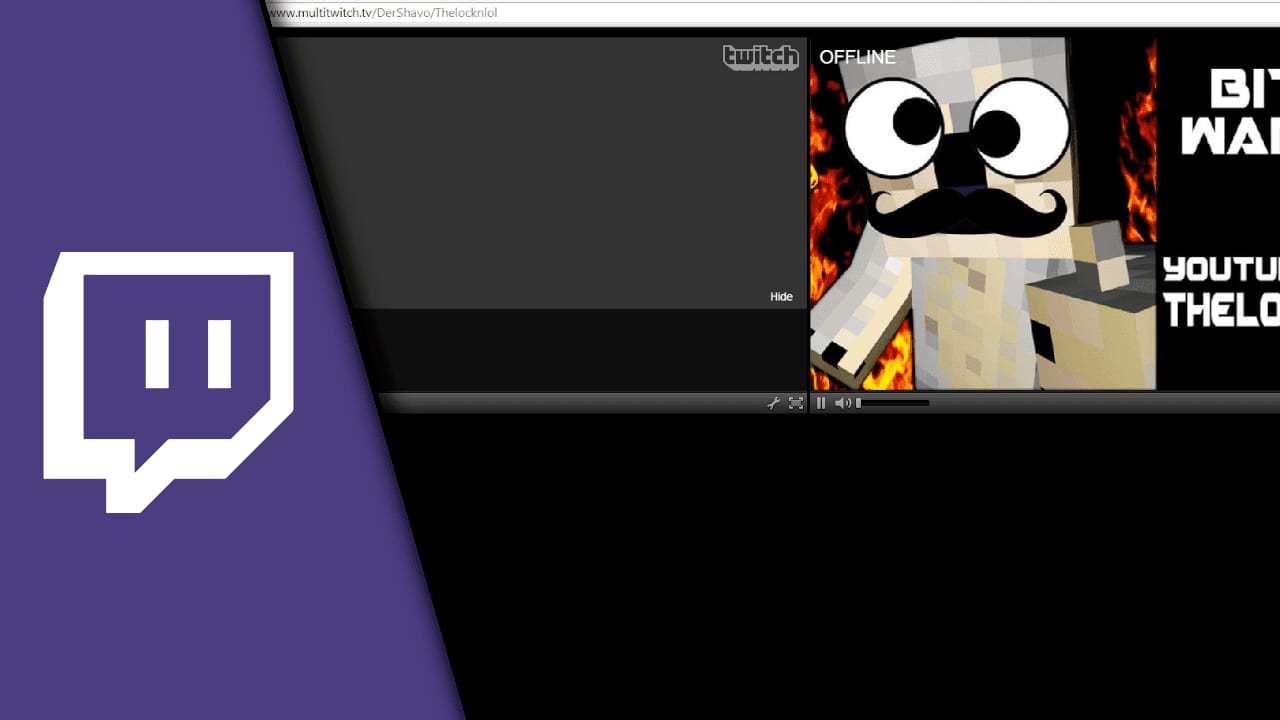Viewport: 1280px width, 720px height.
Task: Open the Twitch logo link in left player
Action: [760, 57]
